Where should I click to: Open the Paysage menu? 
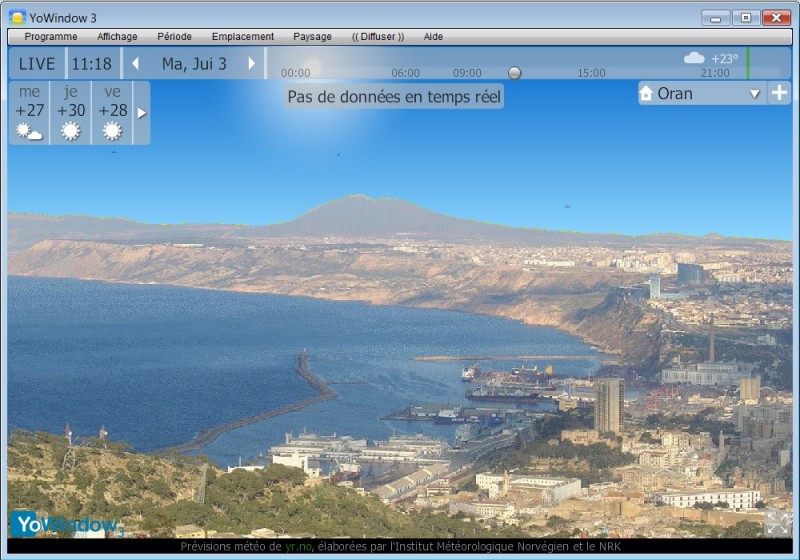tap(312, 37)
